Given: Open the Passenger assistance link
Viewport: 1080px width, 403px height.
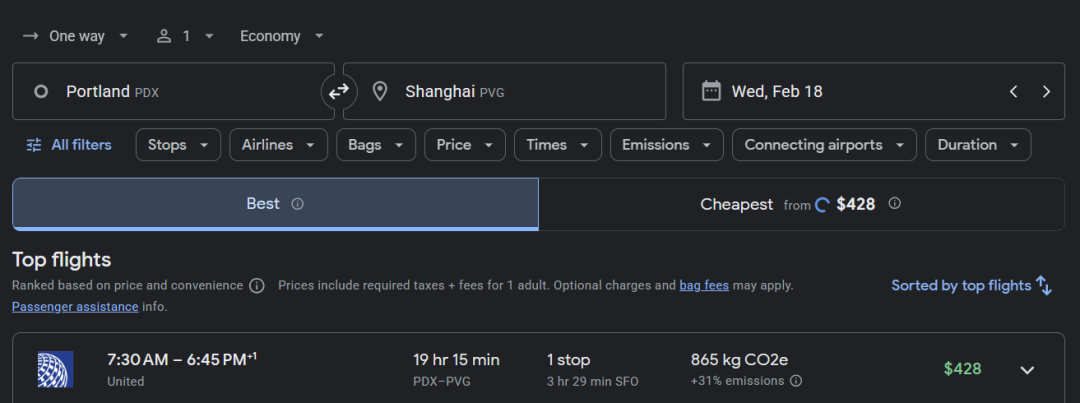Looking at the screenshot, I should pyautogui.click(x=75, y=307).
